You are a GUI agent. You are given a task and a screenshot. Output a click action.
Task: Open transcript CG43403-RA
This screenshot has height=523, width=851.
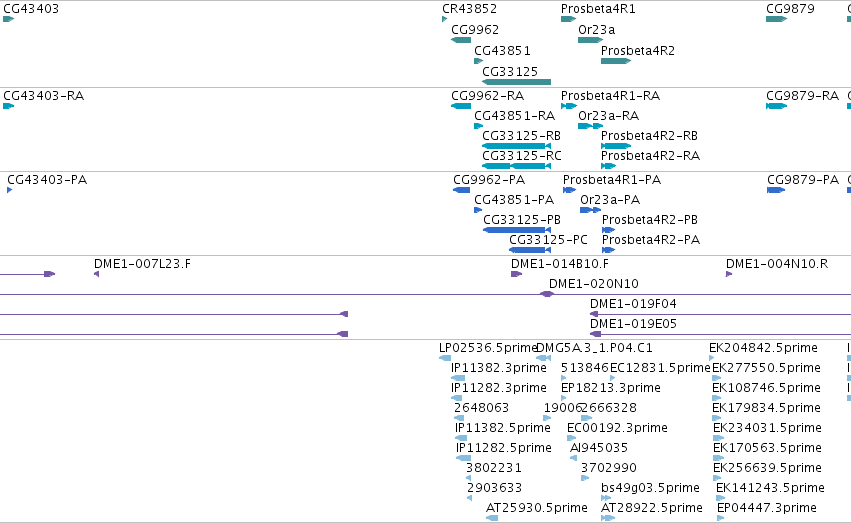[43, 96]
